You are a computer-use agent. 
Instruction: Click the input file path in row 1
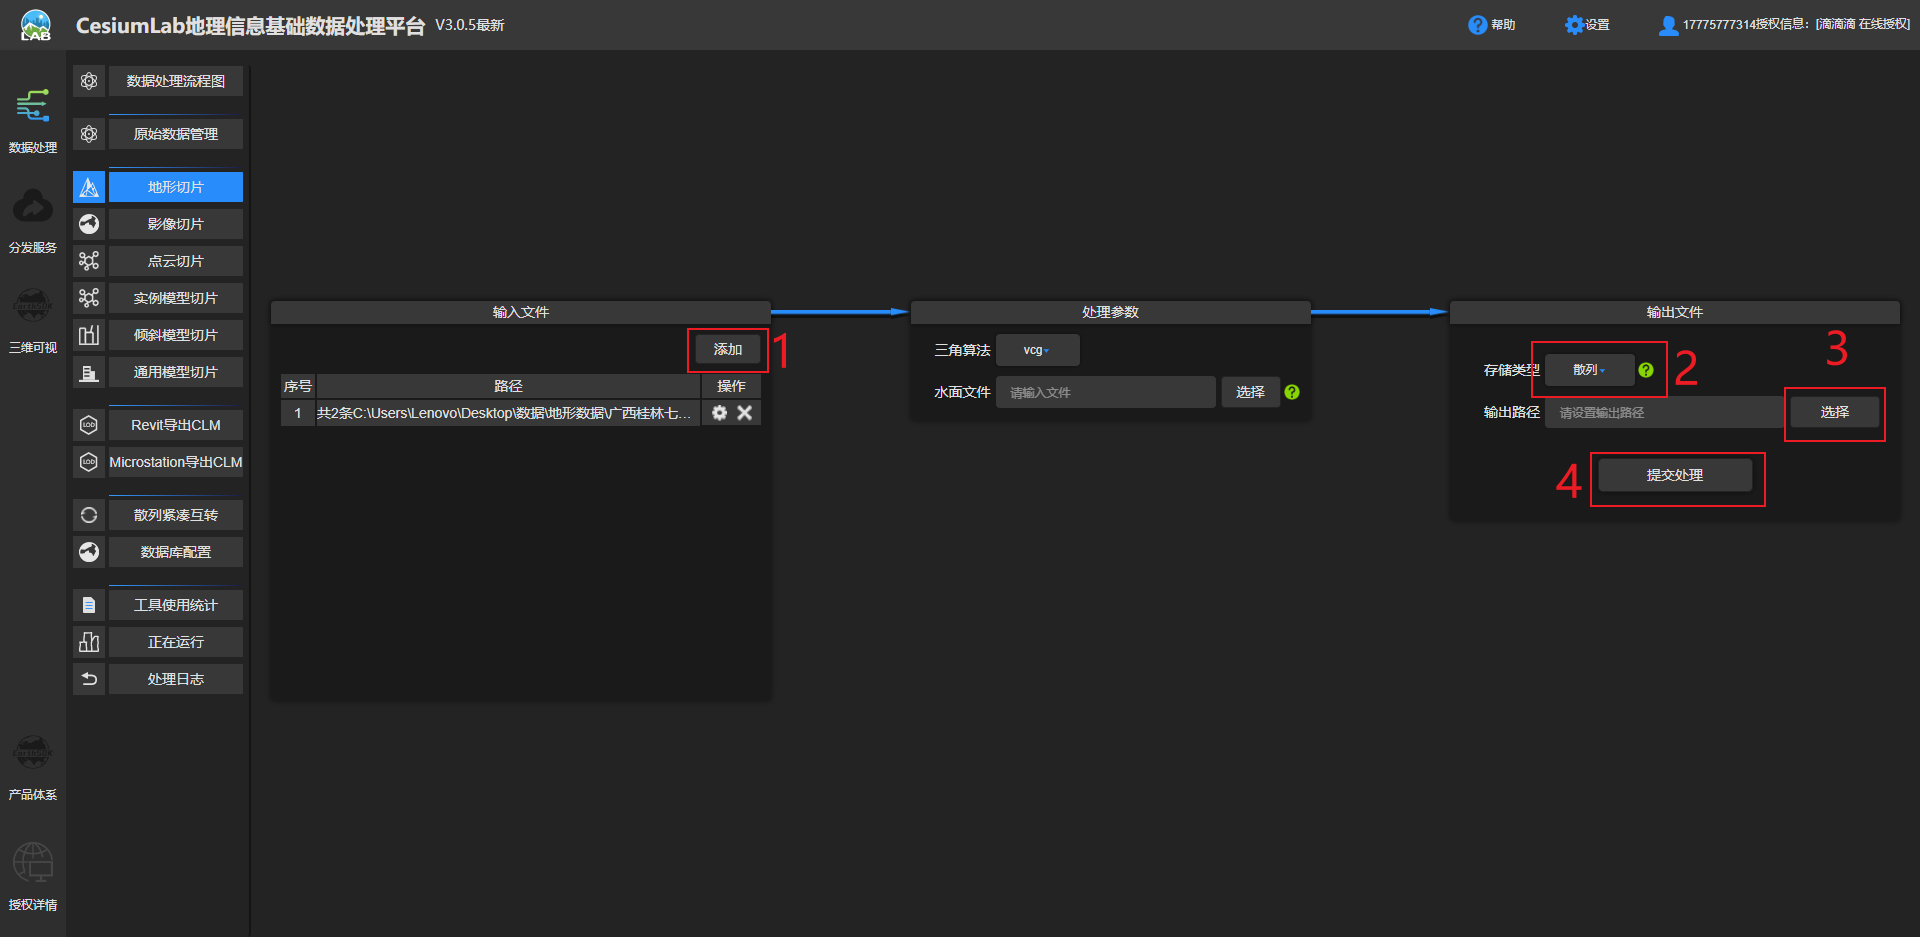[x=508, y=413]
